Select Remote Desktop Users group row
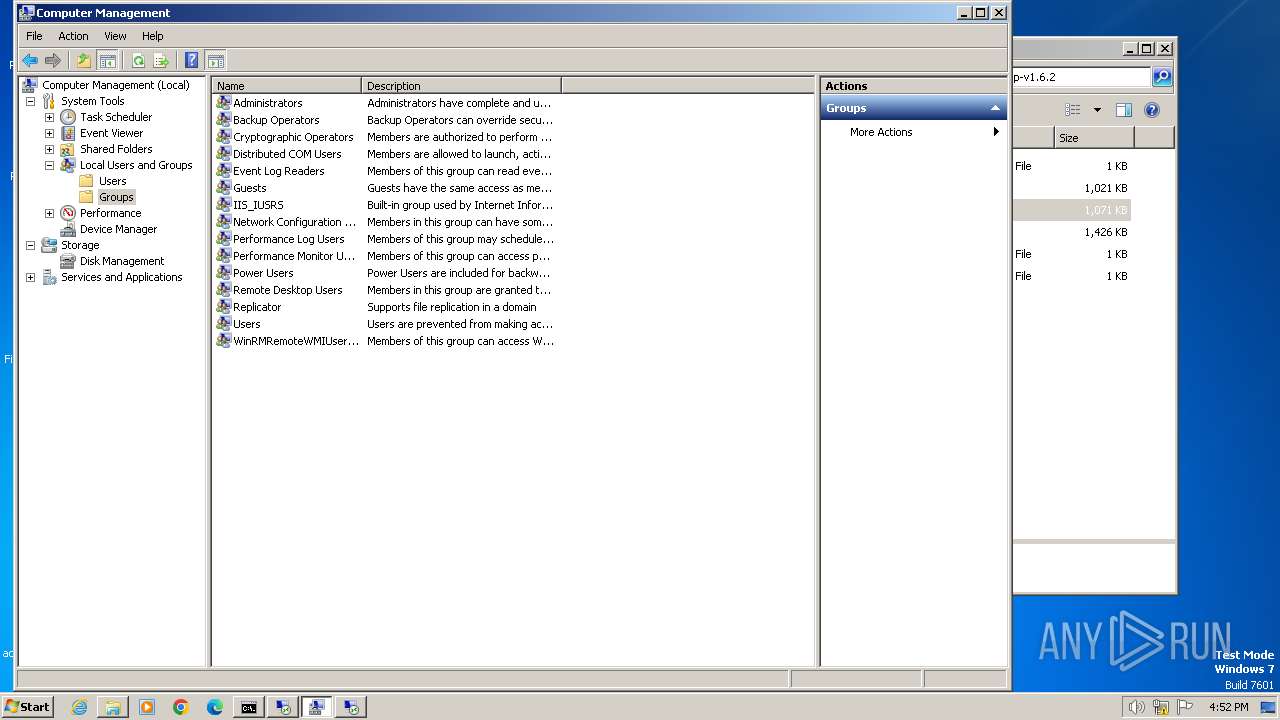1280x720 pixels. pyautogui.click(x=385, y=290)
